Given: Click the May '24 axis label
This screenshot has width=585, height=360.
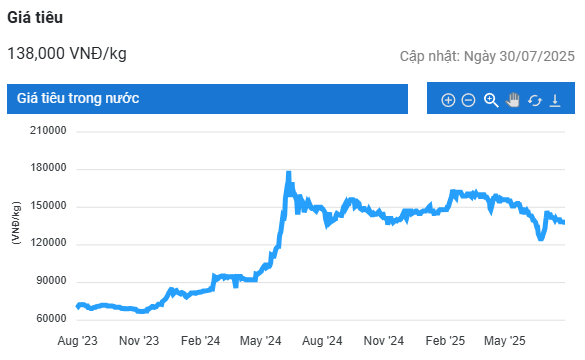Looking at the screenshot, I should [260, 341].
